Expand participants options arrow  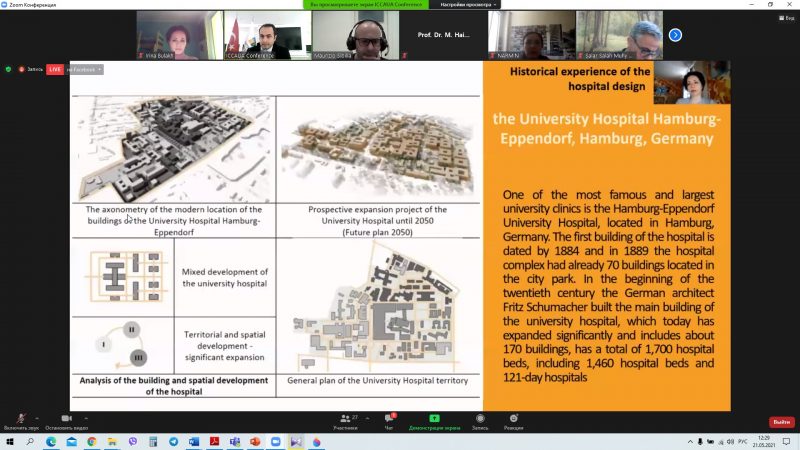pos(367,418)
